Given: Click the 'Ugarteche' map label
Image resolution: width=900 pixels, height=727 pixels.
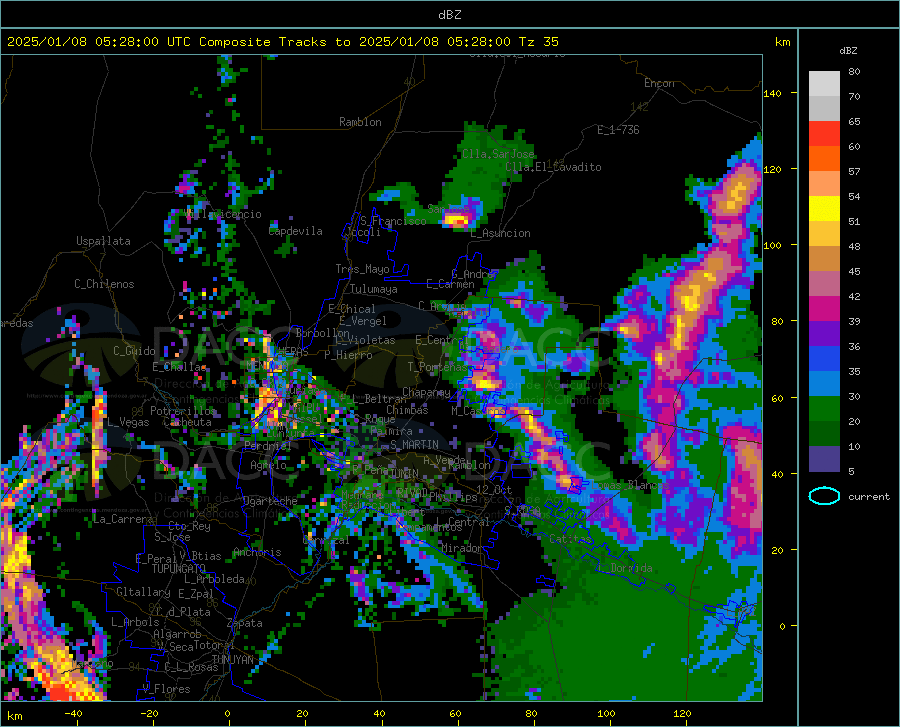Looking at the screenshot, I should pyautogui.click(x=270, y=501).
